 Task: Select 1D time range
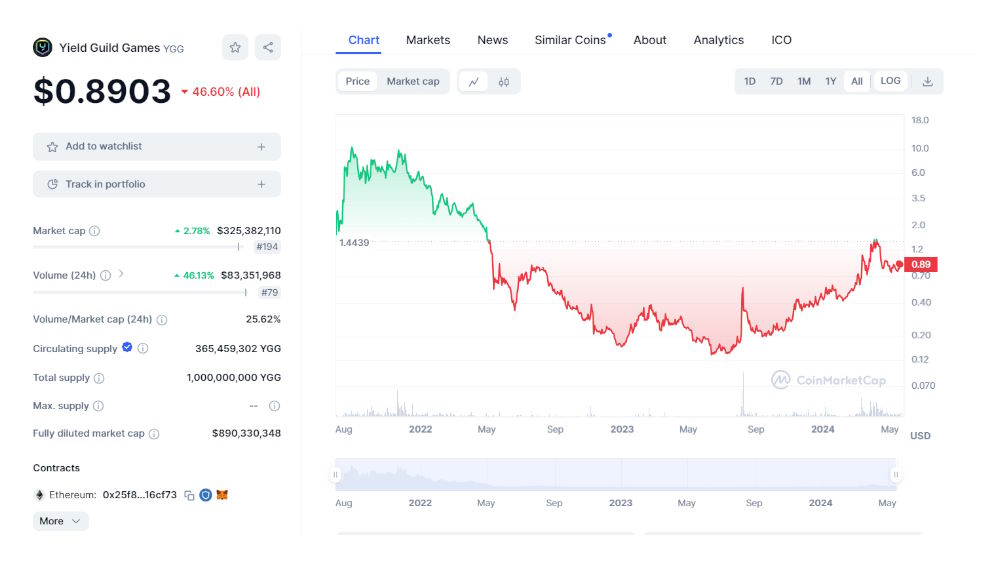[749, 82]
